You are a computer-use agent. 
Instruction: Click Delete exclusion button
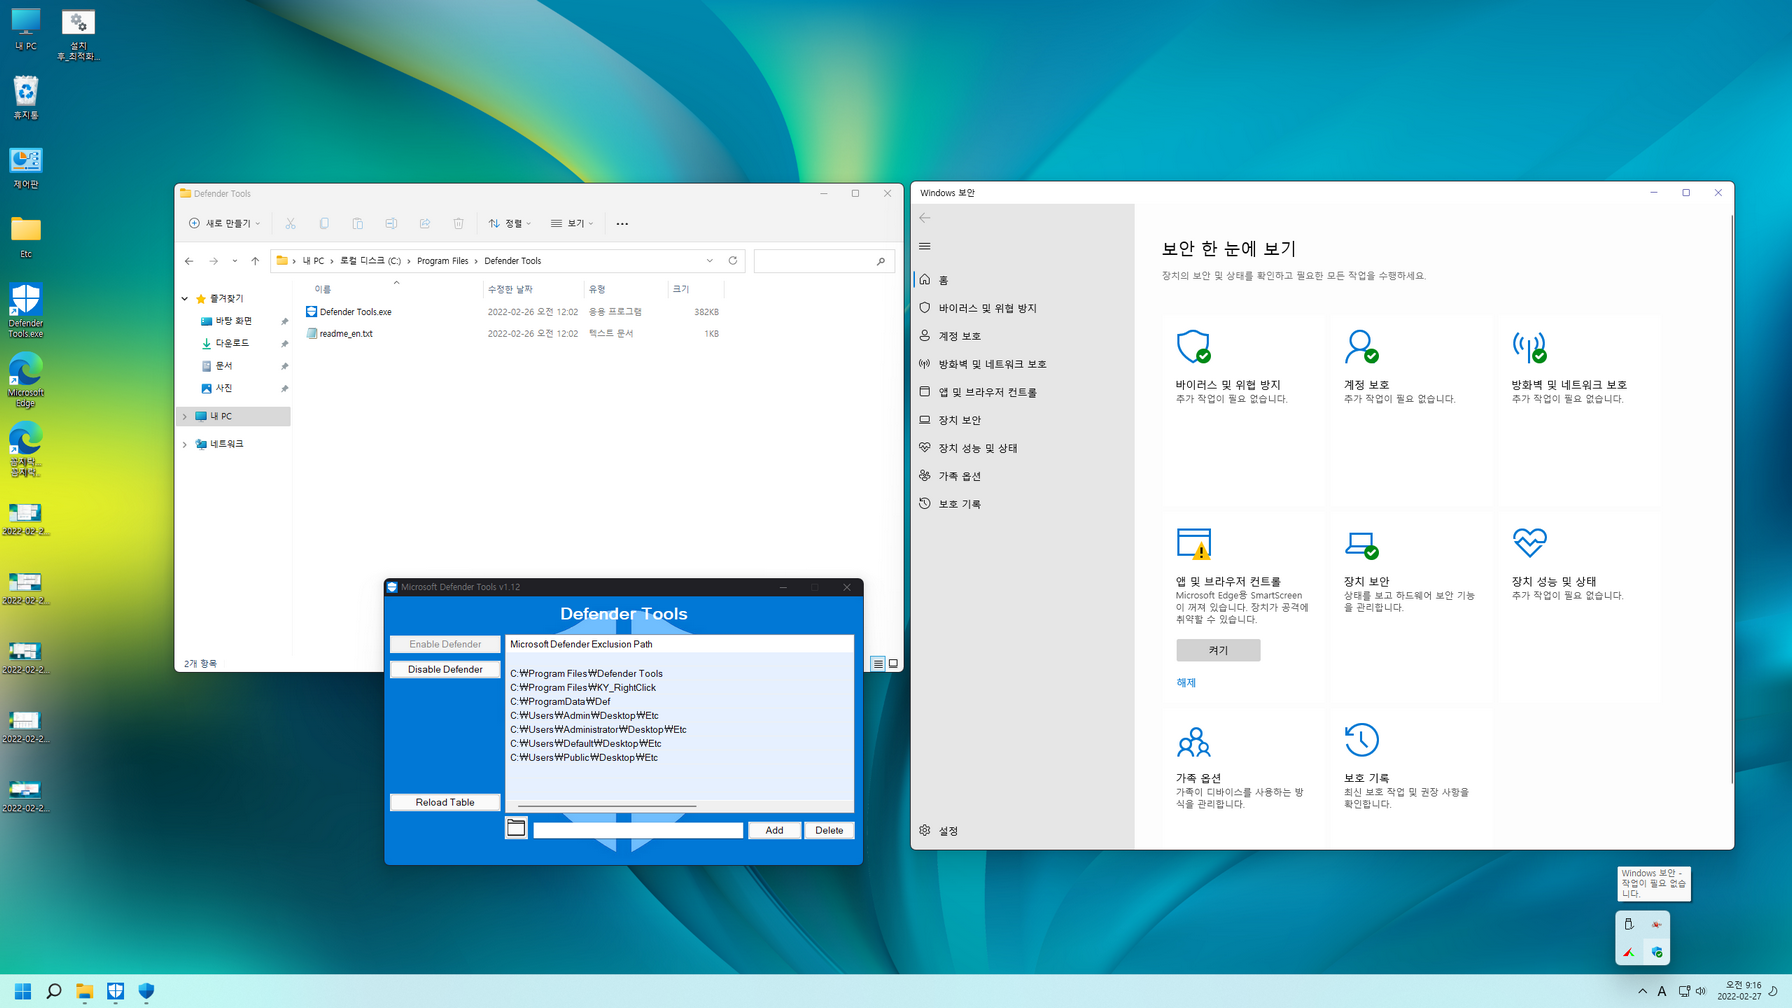[x=829, y=830]
